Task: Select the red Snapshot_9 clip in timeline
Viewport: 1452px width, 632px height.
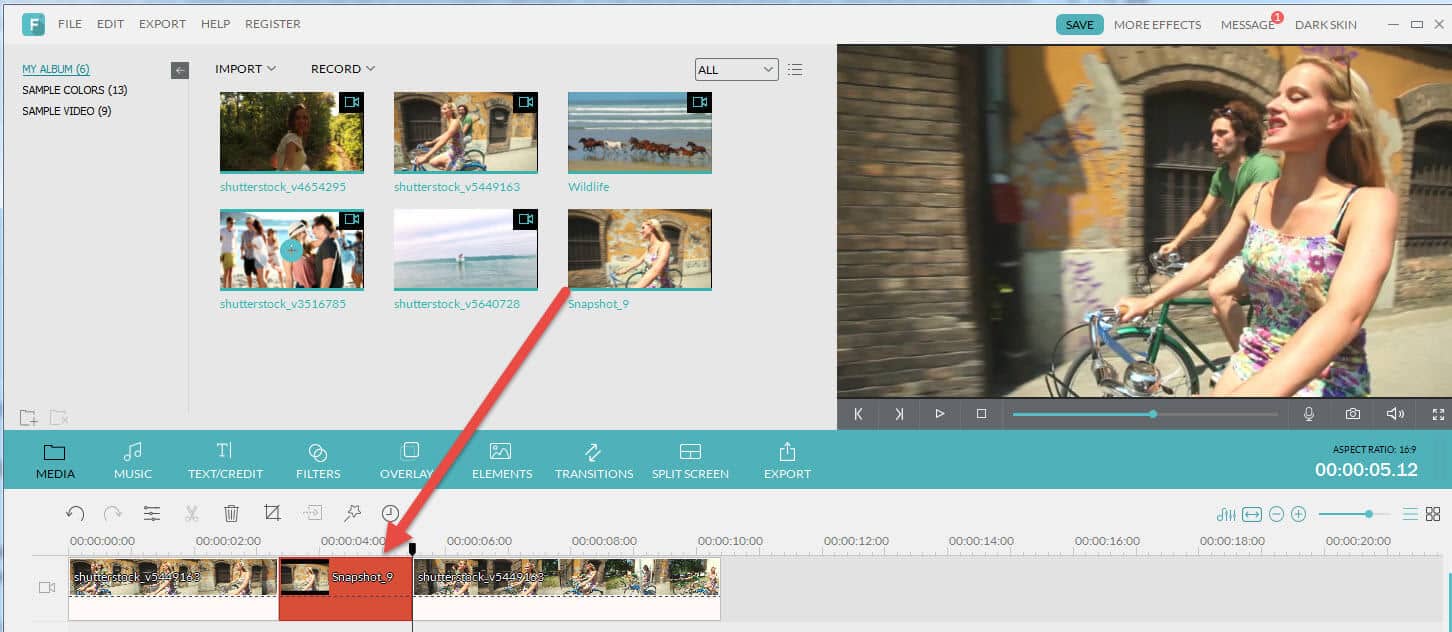Action: (346, 589)
